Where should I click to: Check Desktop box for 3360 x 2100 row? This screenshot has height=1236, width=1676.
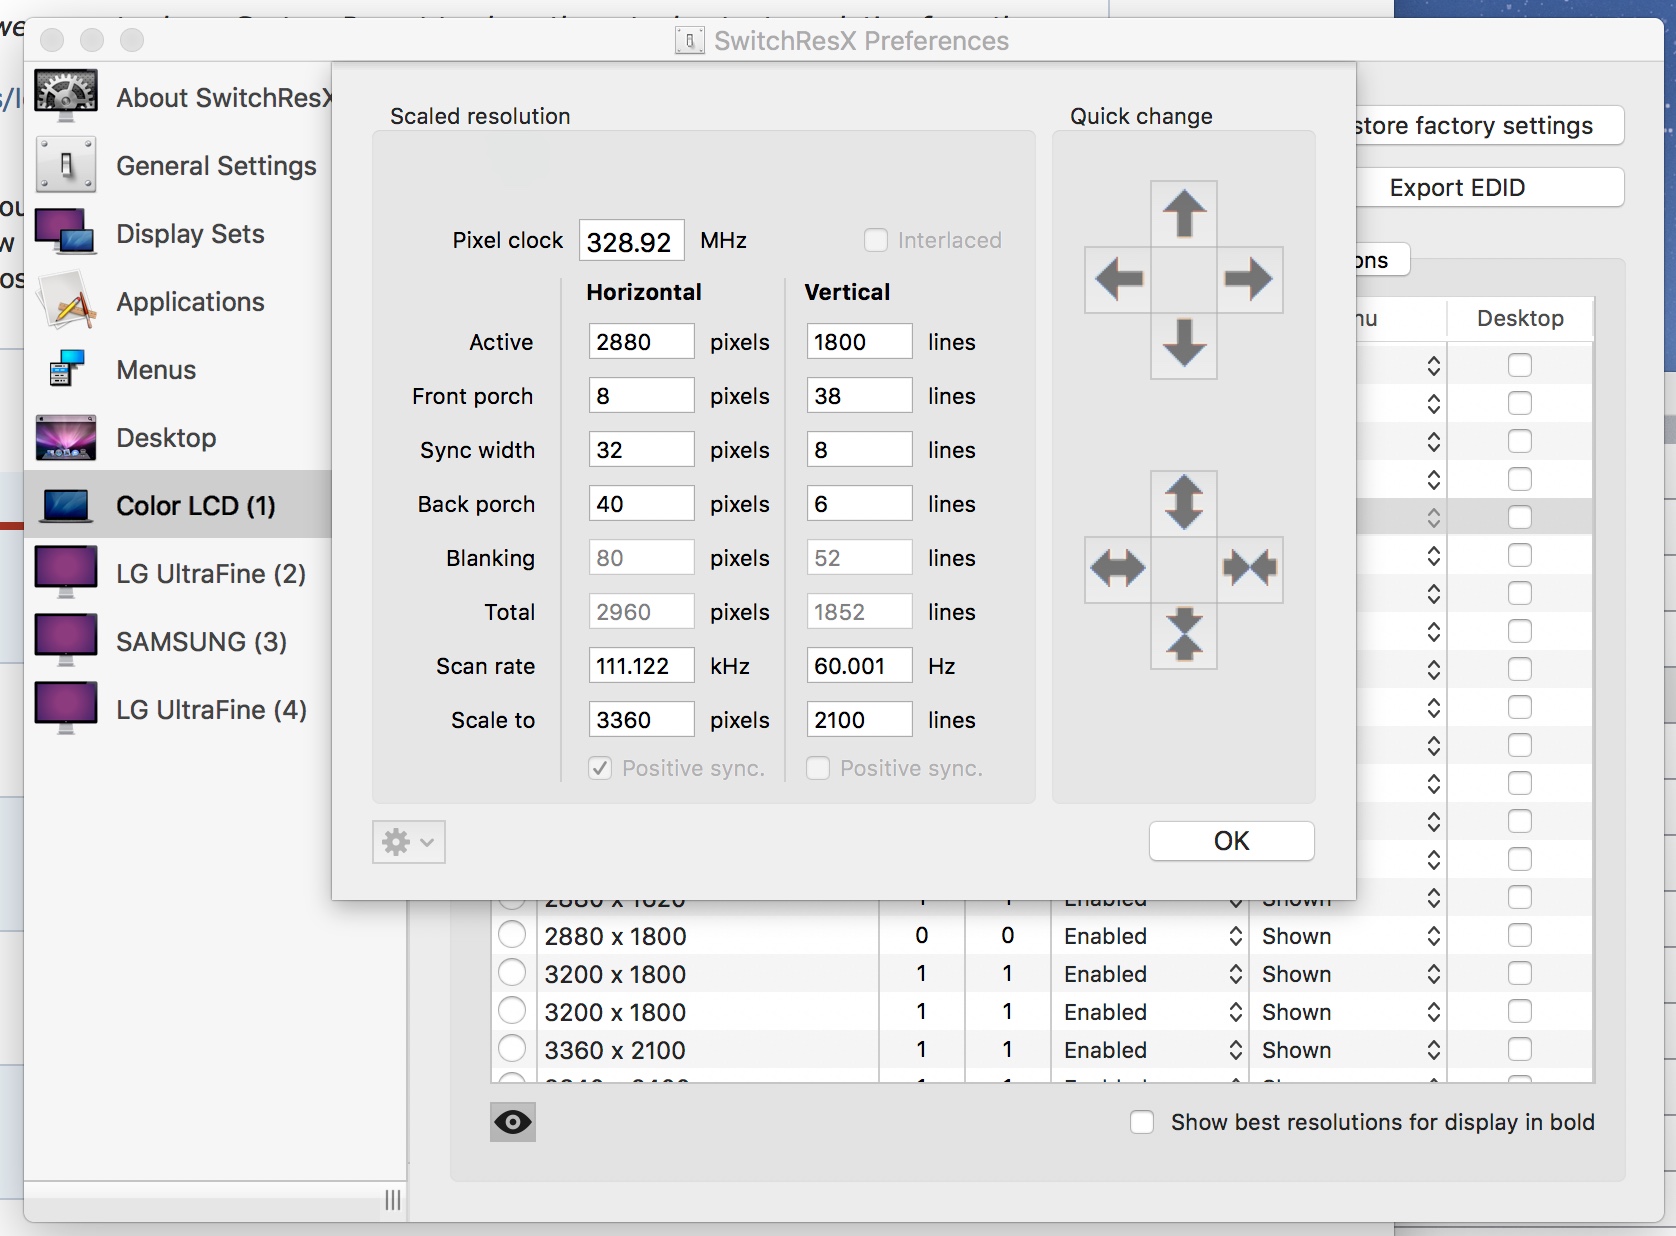(1520, 1049)
